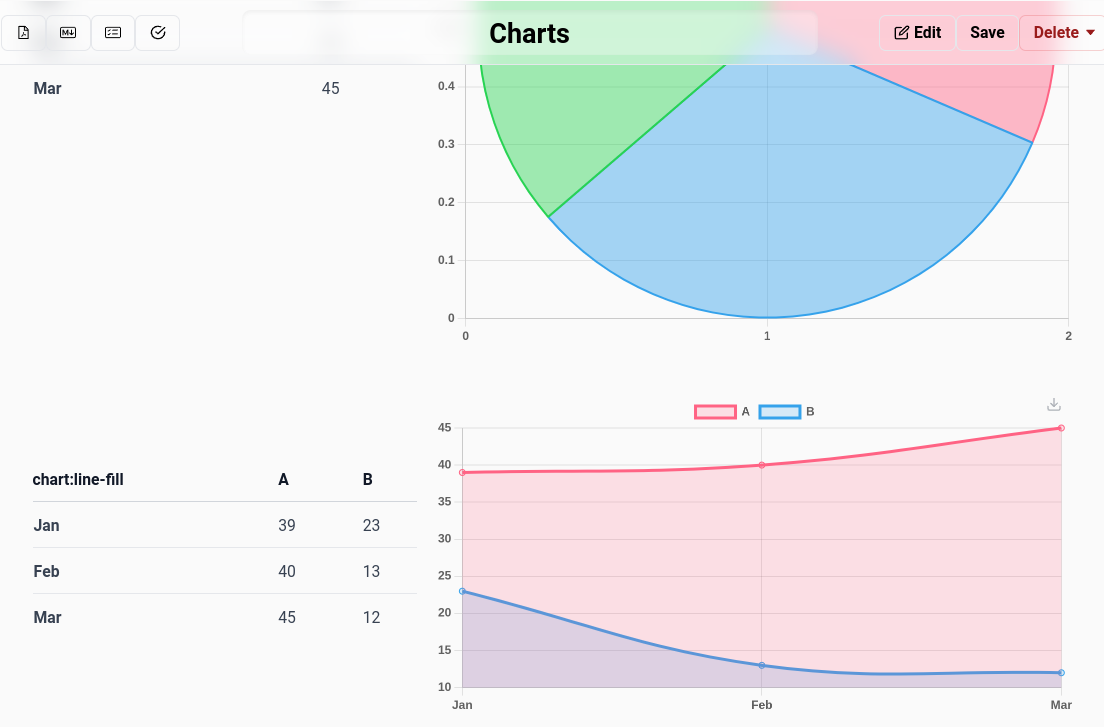Viewport: 1104px width, 727px height.
Task: Click the pink swatch next to legend A
Action: click(714, 411)
